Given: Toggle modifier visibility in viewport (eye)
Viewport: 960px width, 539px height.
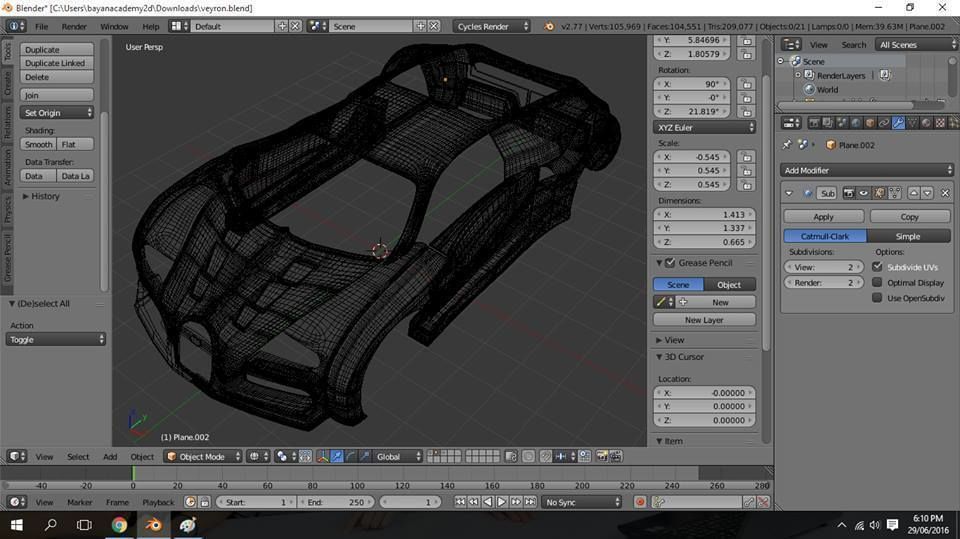Looking at the screenshot, I should pos(863,193).
